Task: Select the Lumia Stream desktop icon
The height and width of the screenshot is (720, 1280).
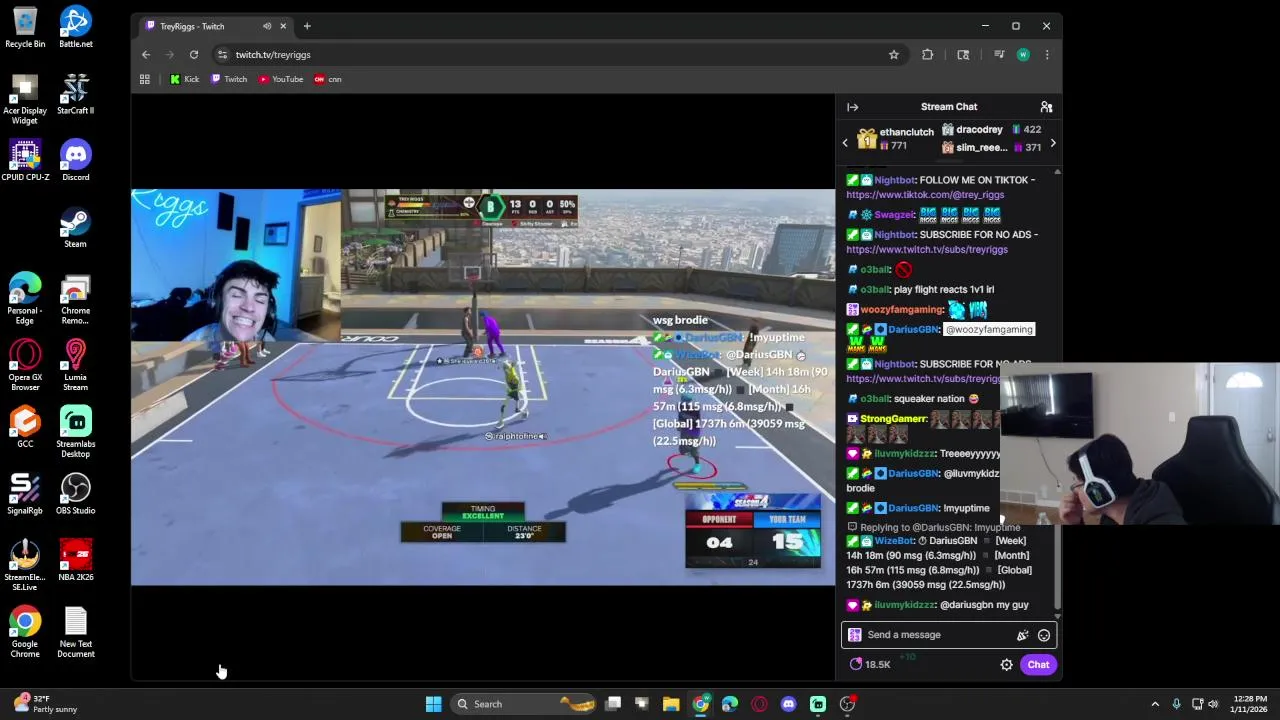Action: [x=76, y=365]
